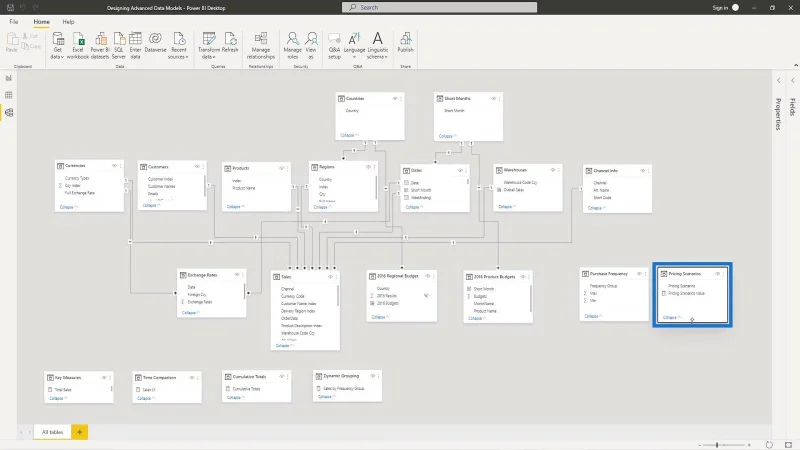800x450 pixels.
Task: Add a new layout tab
Action: click(80, 432)
